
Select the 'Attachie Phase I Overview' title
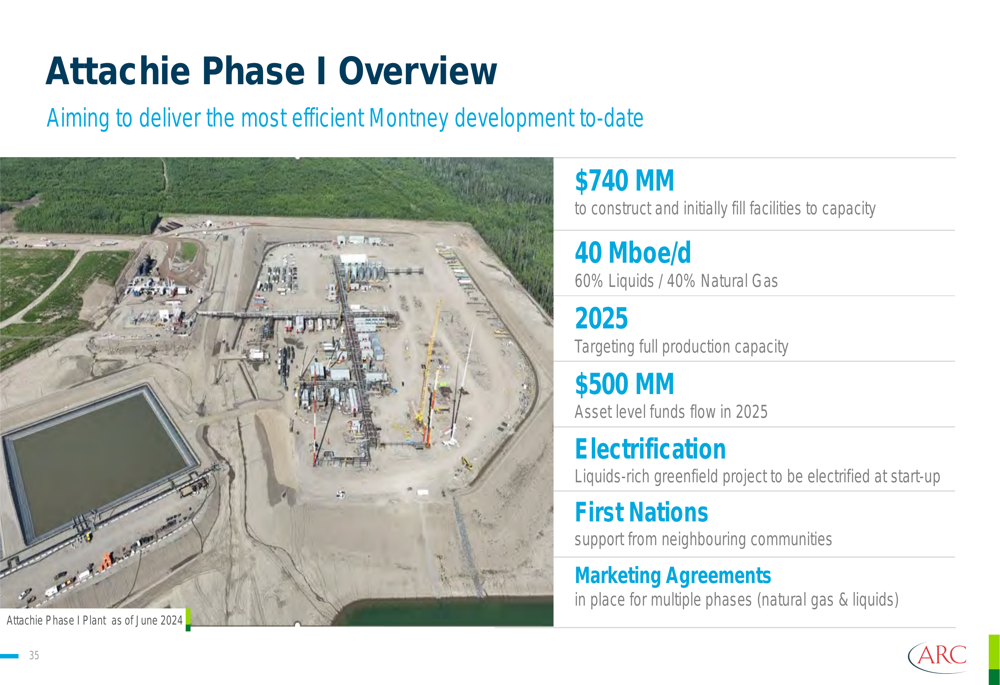271,71
